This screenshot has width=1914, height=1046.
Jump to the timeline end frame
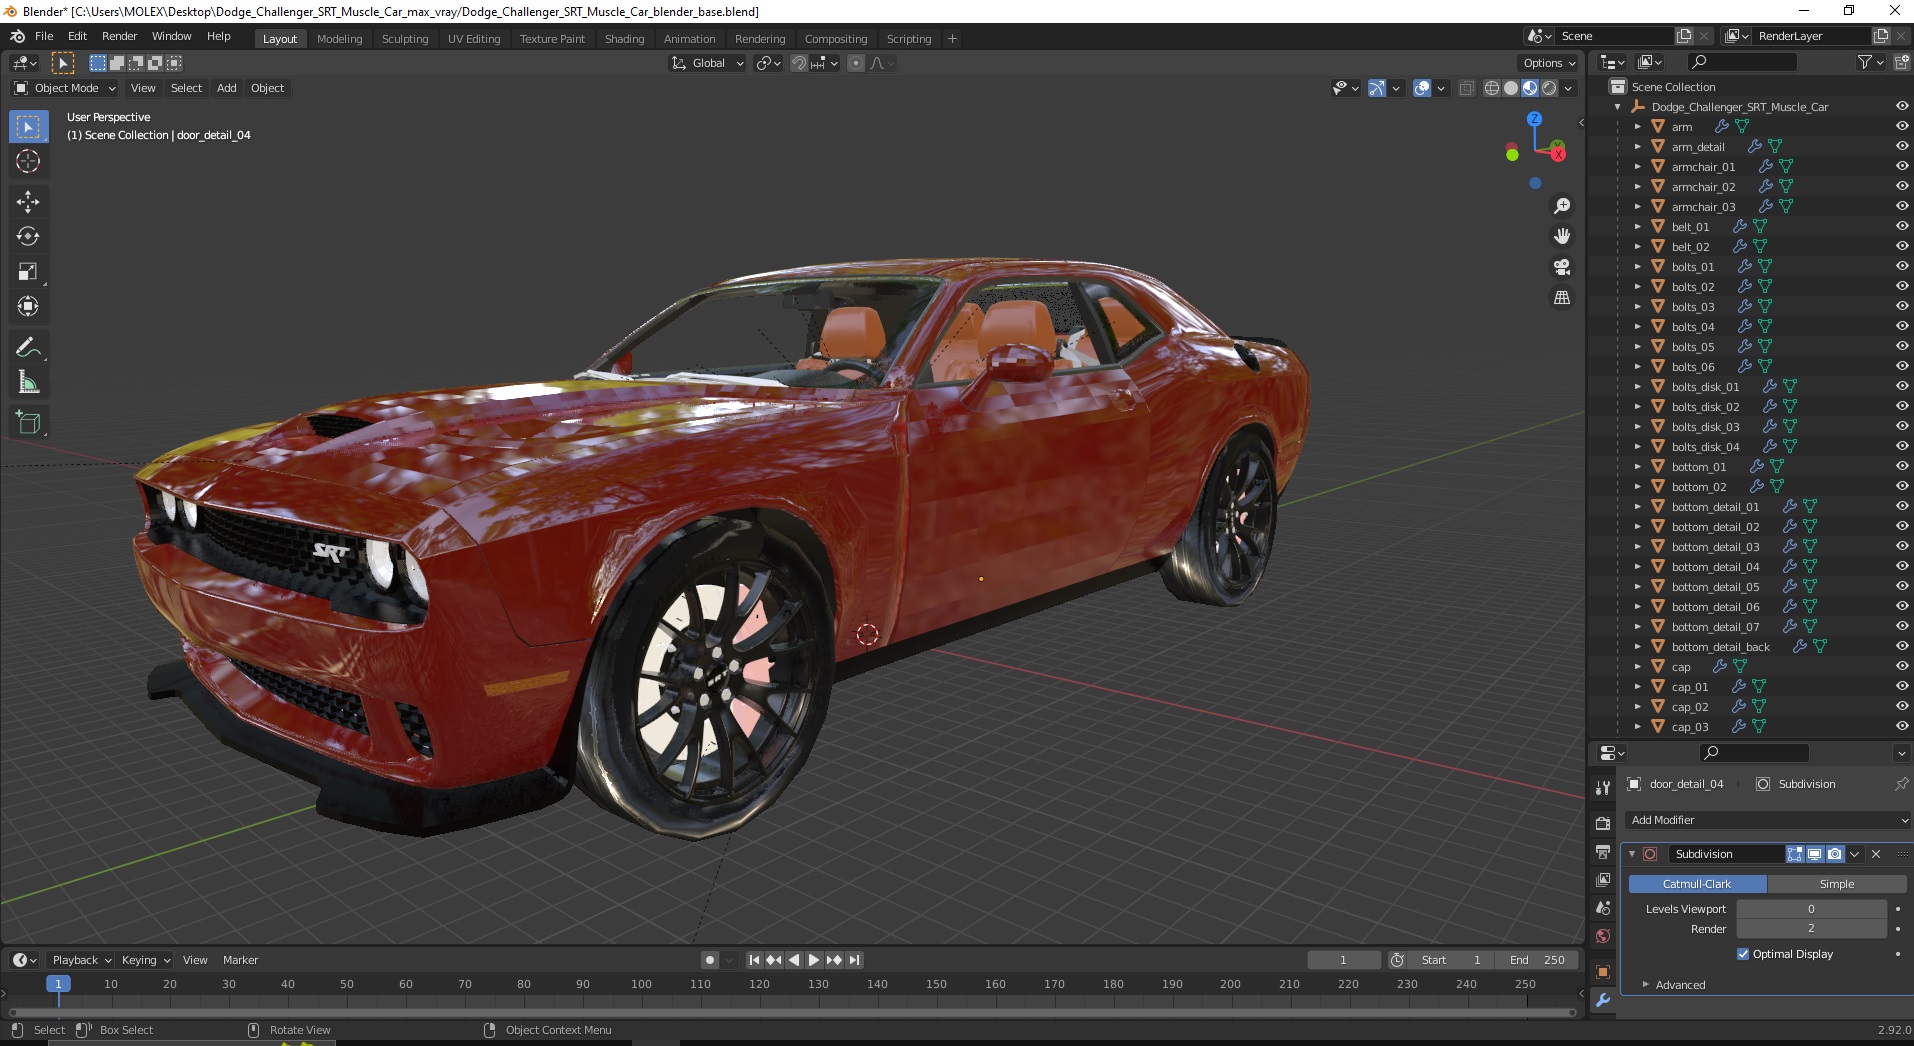pyautogui.click(x=854, y=960)
